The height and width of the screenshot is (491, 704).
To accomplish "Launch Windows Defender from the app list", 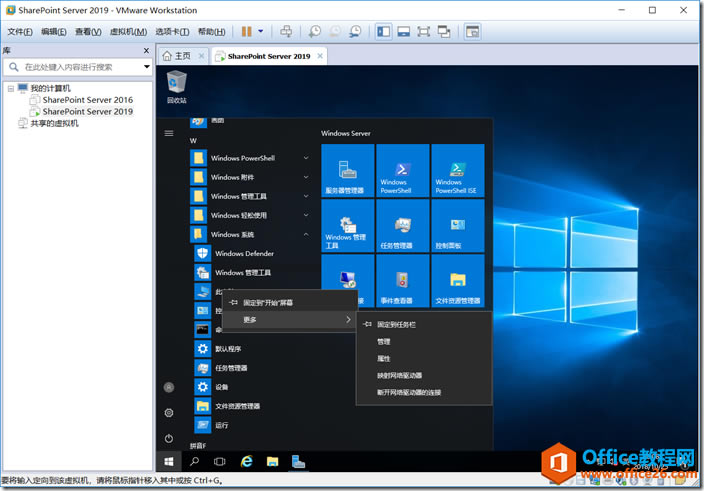I will pyautogui.click(x=243, y=253).
